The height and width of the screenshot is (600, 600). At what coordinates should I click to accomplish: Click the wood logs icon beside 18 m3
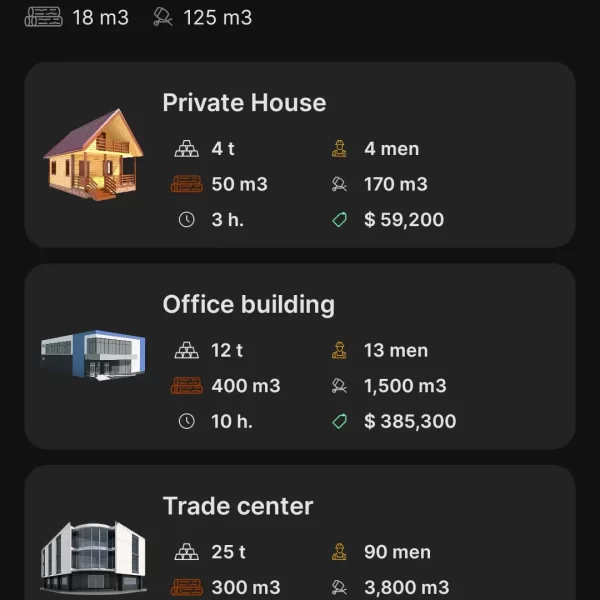pos(43,17)
